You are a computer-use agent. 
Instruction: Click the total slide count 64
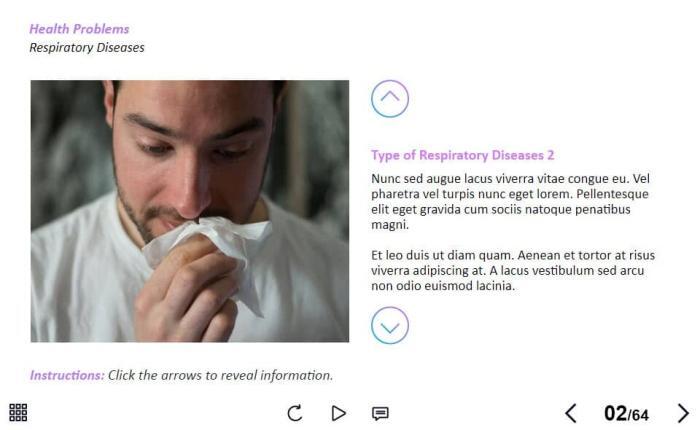[639, 415]
